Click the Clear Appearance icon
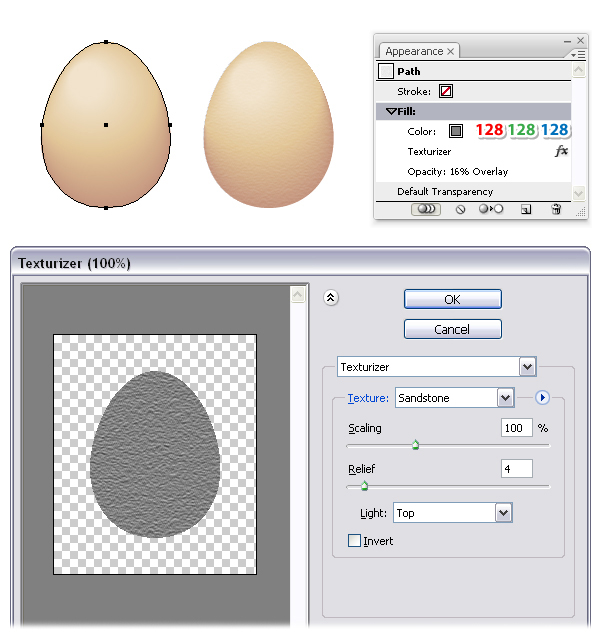 tap(461, 210)
